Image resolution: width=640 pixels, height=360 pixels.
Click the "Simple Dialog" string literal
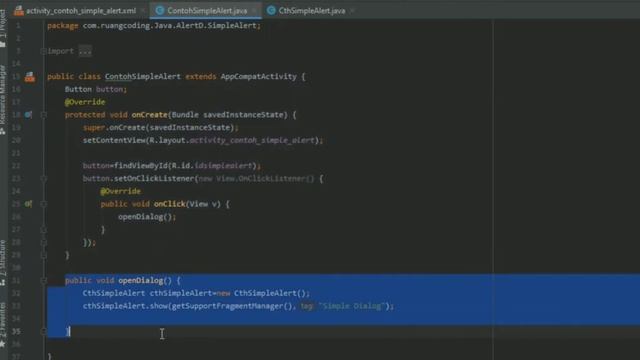pyautogui.click(x=351, y=306)
